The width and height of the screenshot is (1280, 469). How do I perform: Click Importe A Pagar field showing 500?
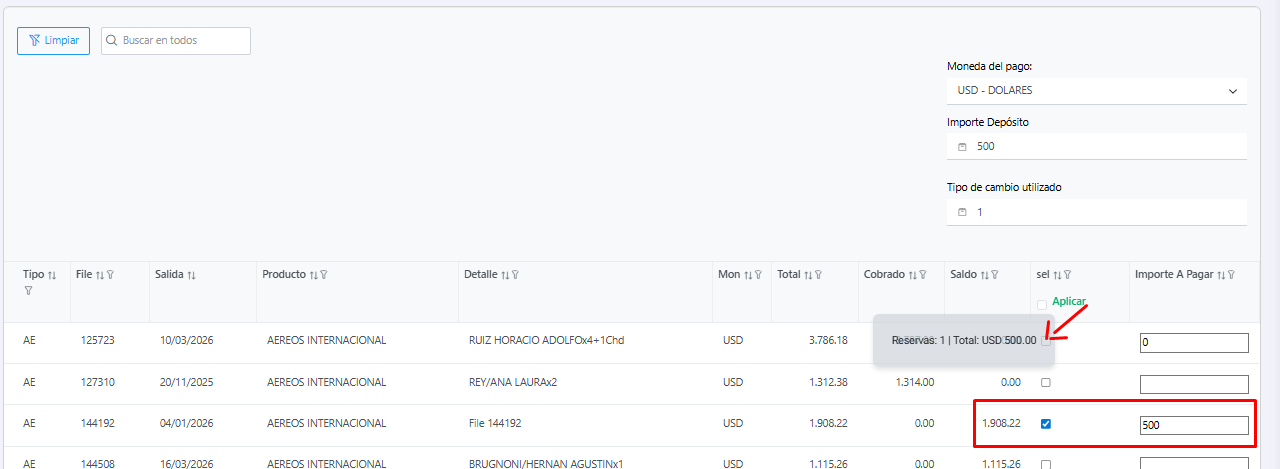(1194, 425)
